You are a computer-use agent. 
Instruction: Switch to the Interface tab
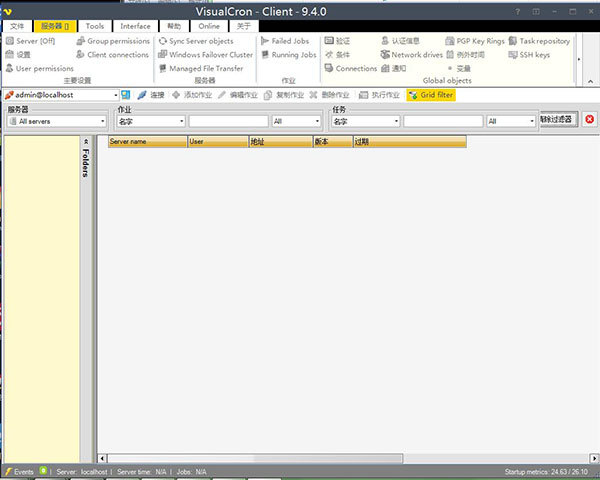tap(135, 26)
